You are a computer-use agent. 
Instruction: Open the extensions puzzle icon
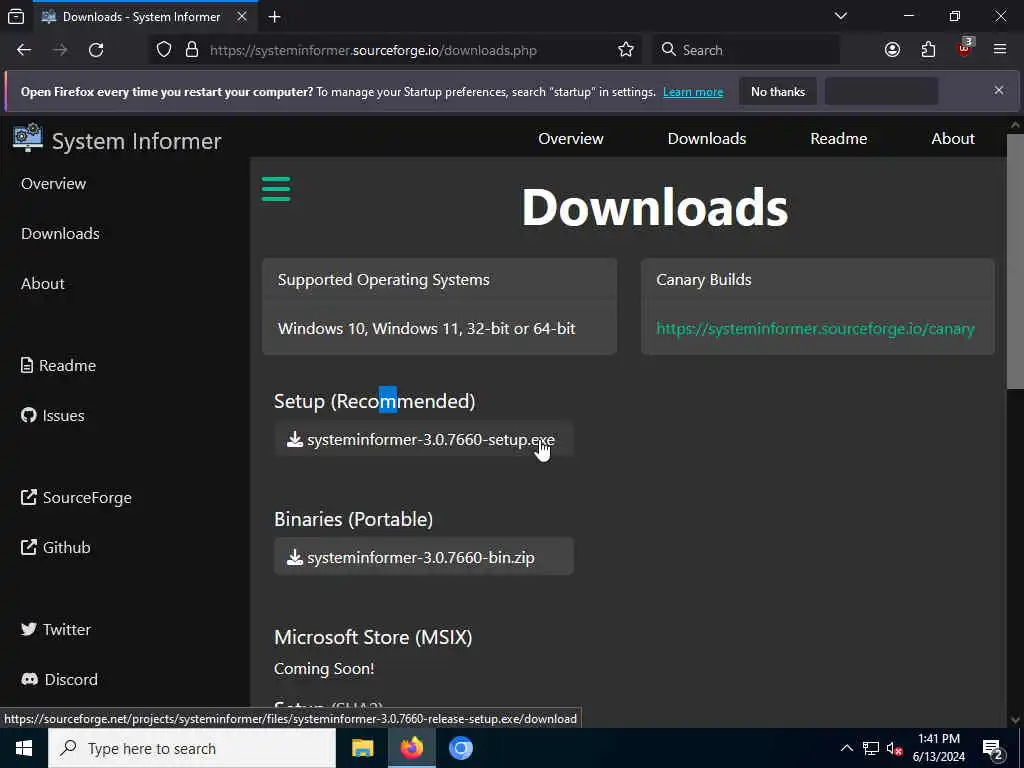[928, 50]
